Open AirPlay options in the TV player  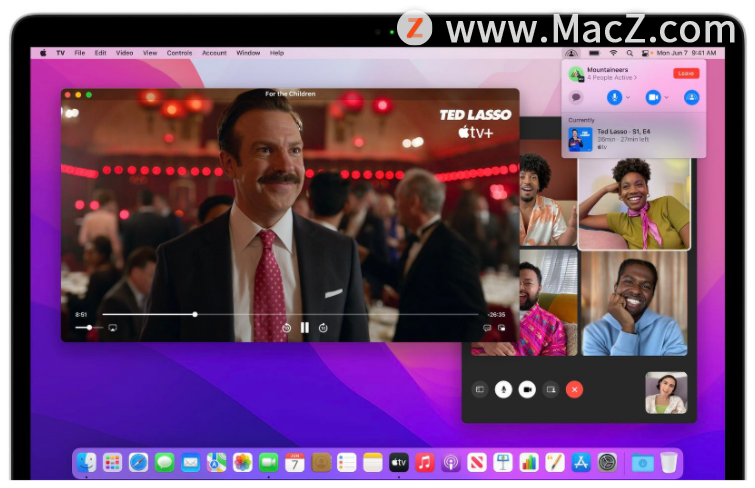coord(113,328)
